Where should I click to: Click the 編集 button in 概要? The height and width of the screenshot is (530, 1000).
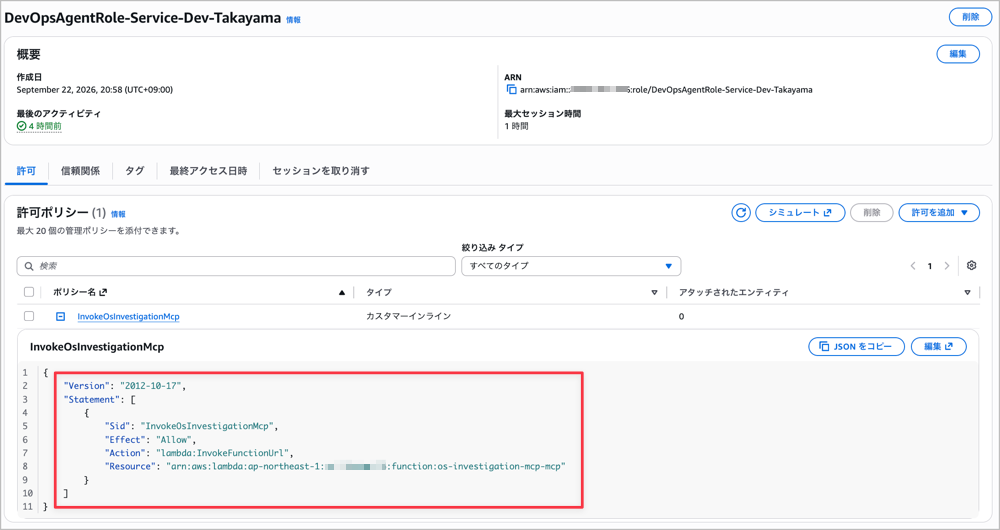coord(958,54)
